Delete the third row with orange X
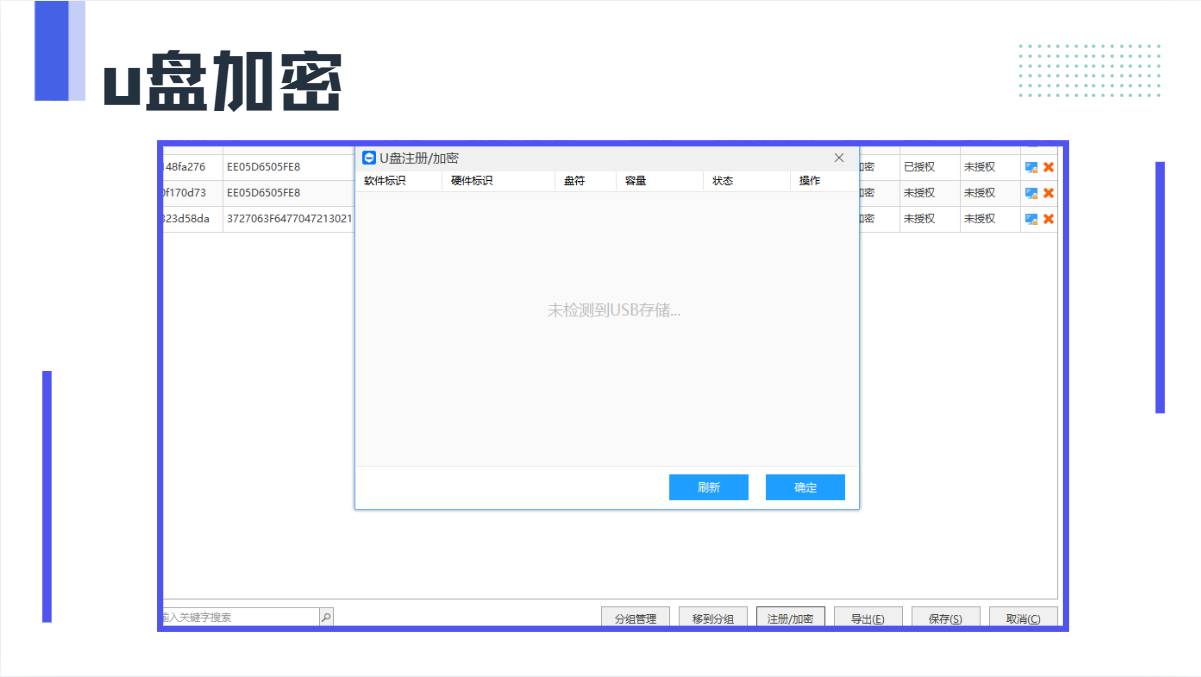Screen dimensions: 1201x677 pos(1049,219)
